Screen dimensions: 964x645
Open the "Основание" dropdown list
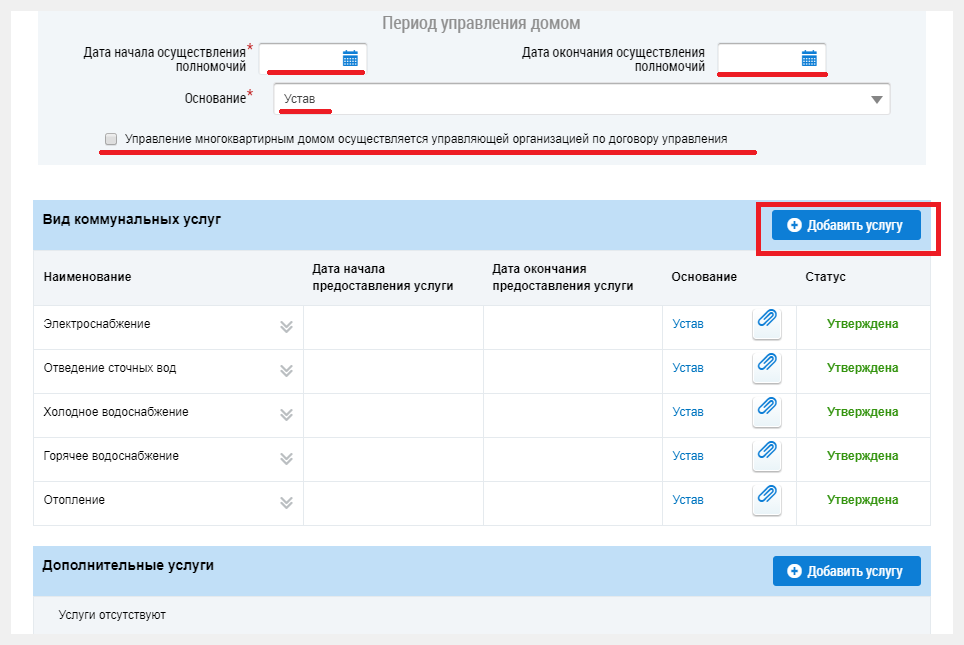click(x=877, y=99)
